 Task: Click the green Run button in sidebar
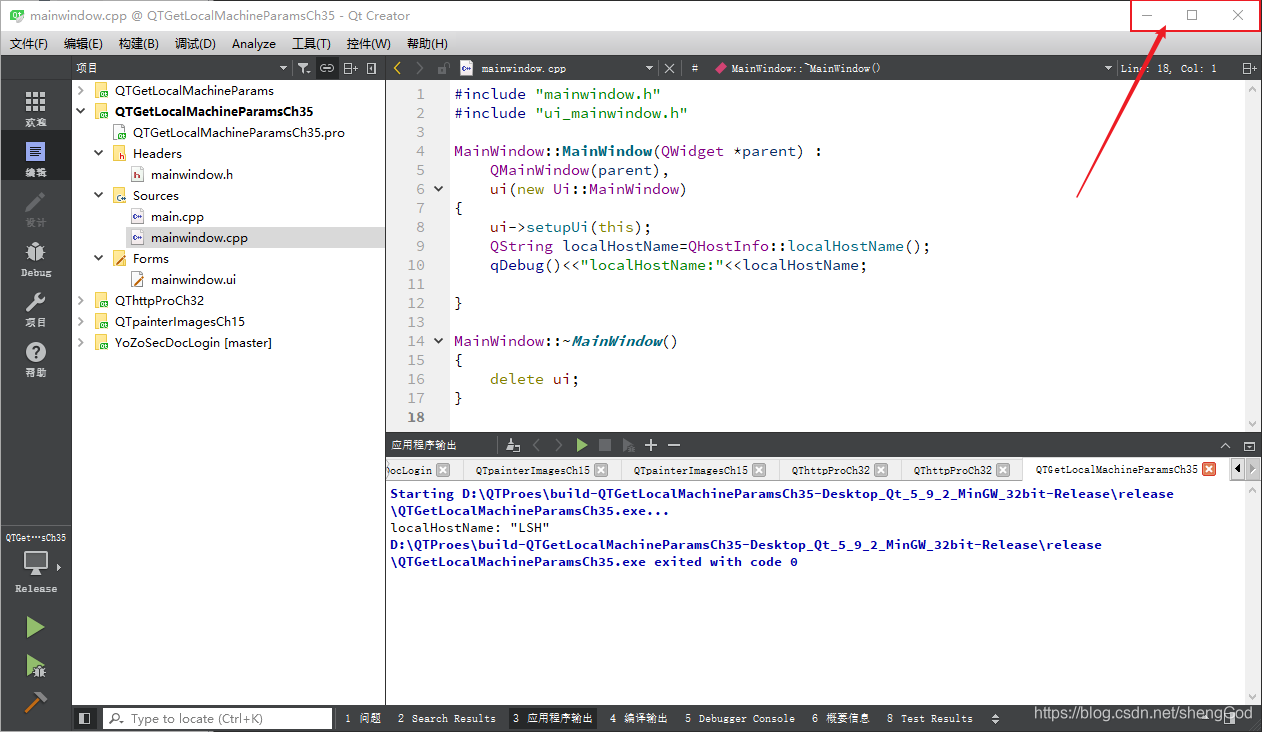(36, 627)
